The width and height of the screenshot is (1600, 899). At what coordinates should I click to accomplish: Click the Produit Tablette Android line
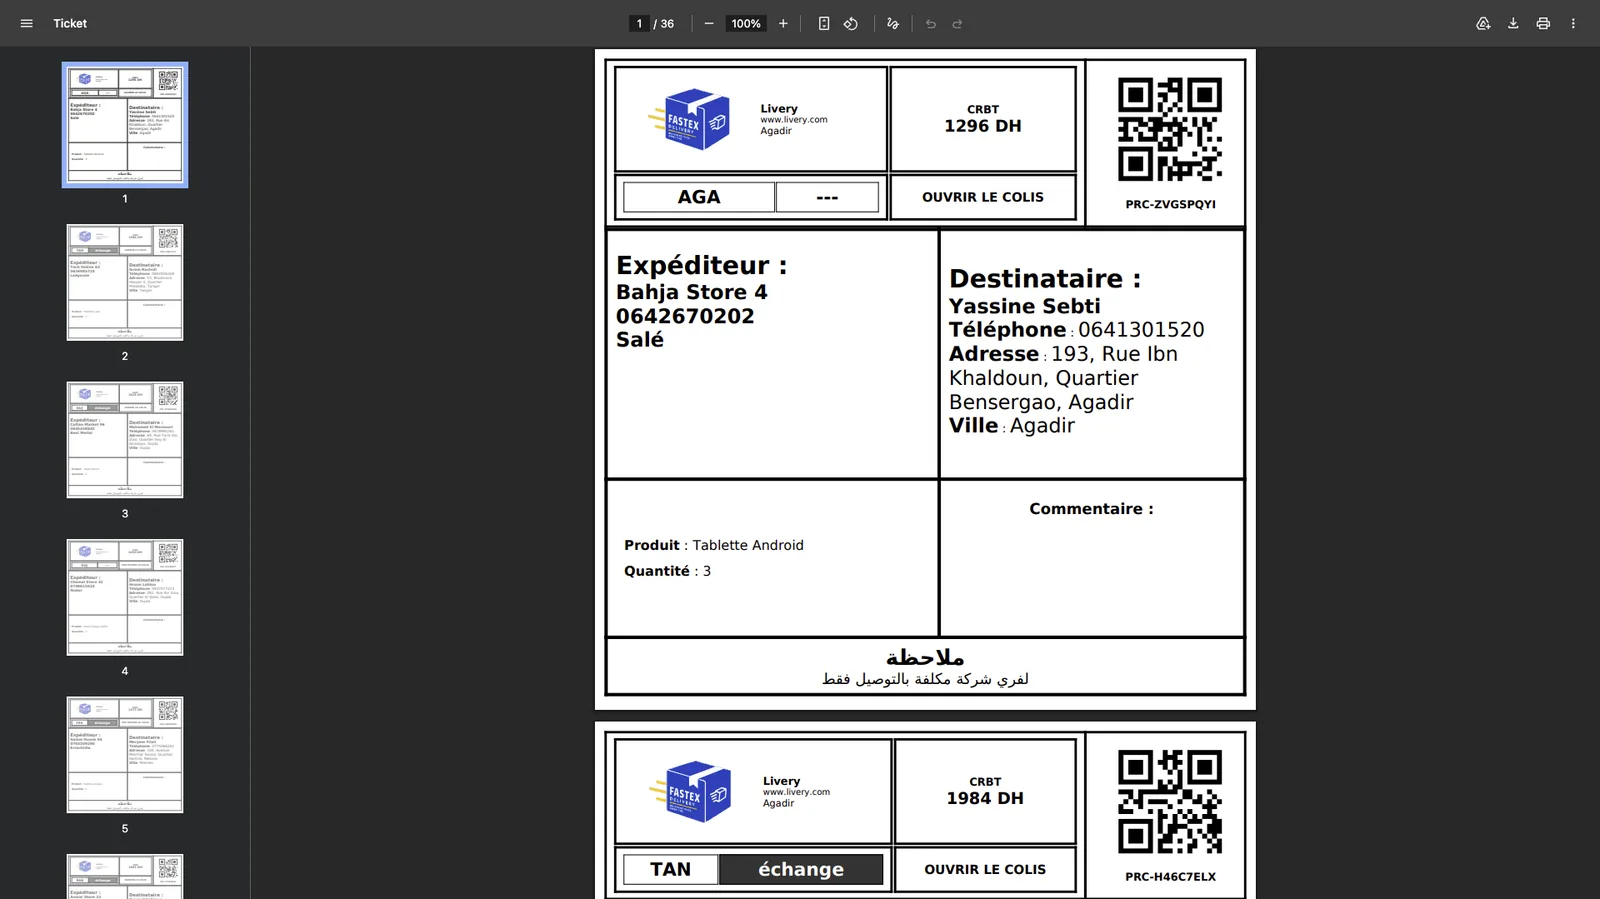click(714, 545)
